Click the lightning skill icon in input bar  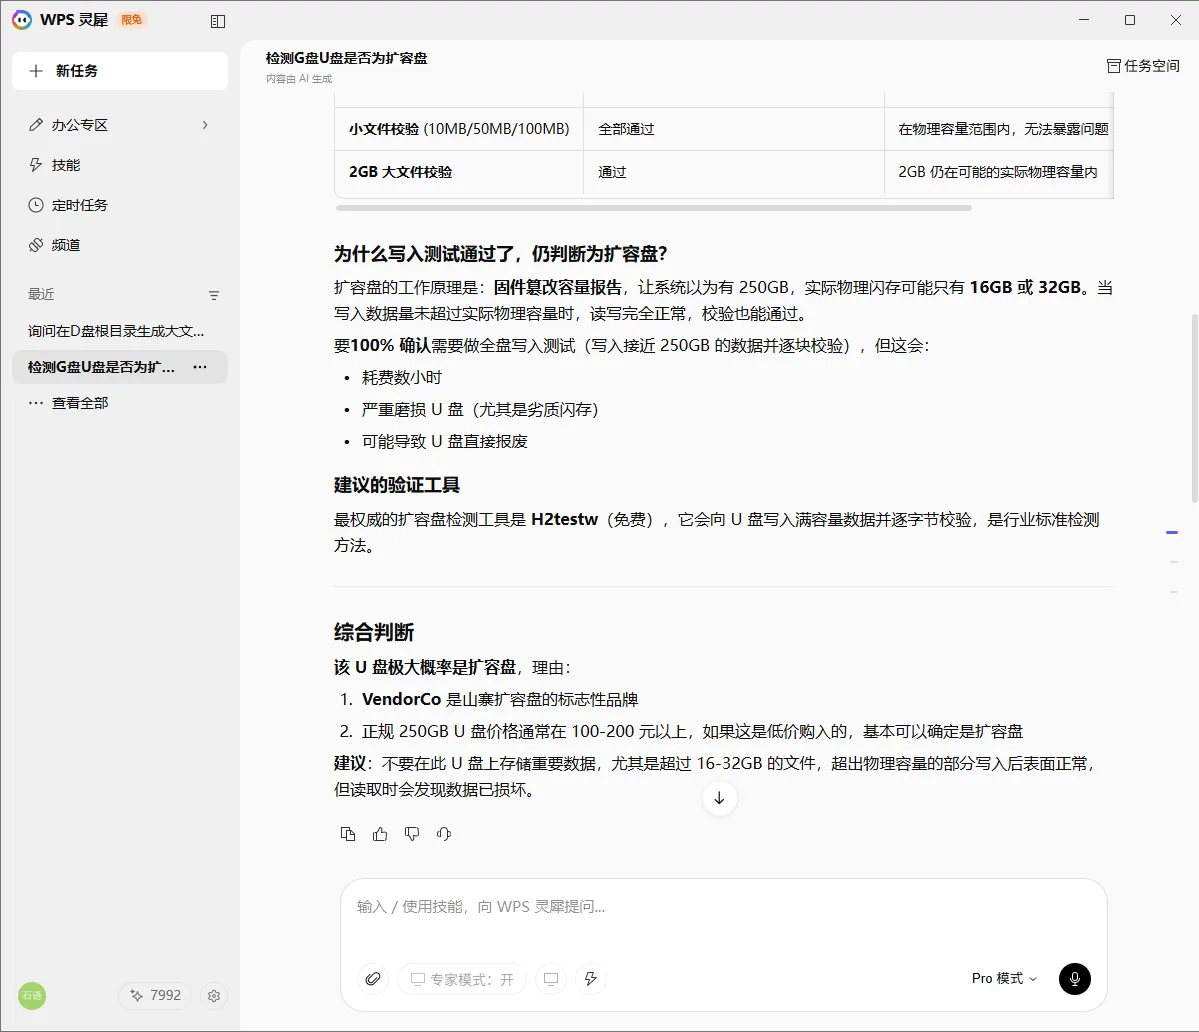coord(590,978)
